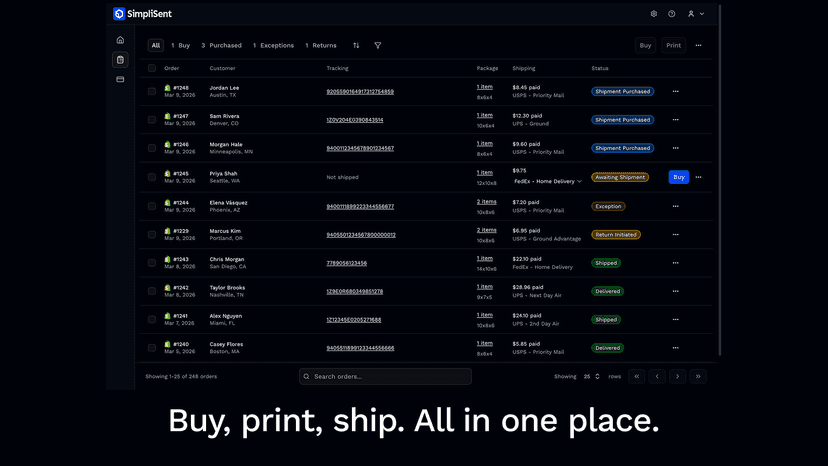Click customer name Alex Nguyen
Image resolution: width=828 pixels, height=466 pixels.
[x=225, y=316]
